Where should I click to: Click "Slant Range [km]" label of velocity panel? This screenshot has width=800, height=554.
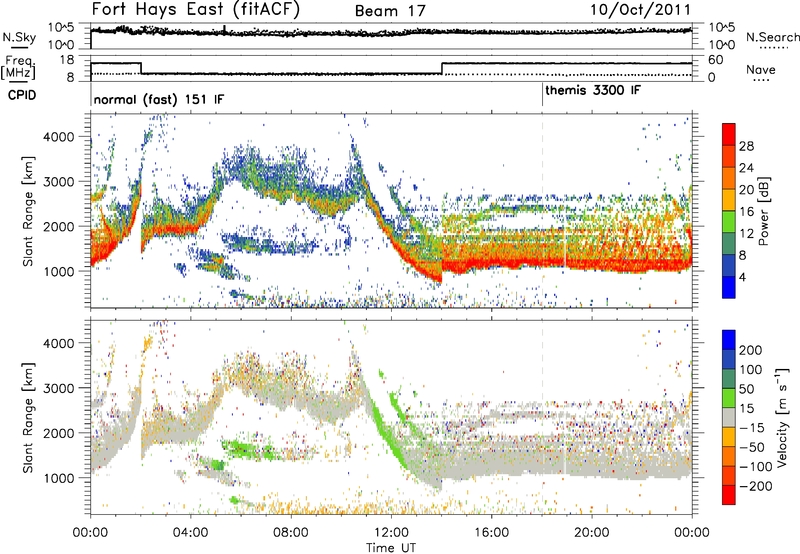[x=28, y=418]
